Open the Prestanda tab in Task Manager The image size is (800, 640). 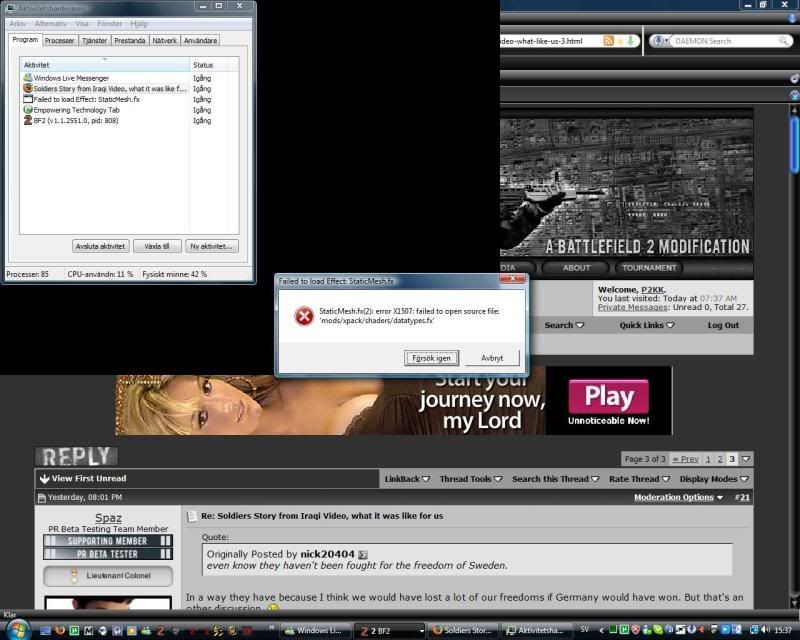[x=129, y=40]
